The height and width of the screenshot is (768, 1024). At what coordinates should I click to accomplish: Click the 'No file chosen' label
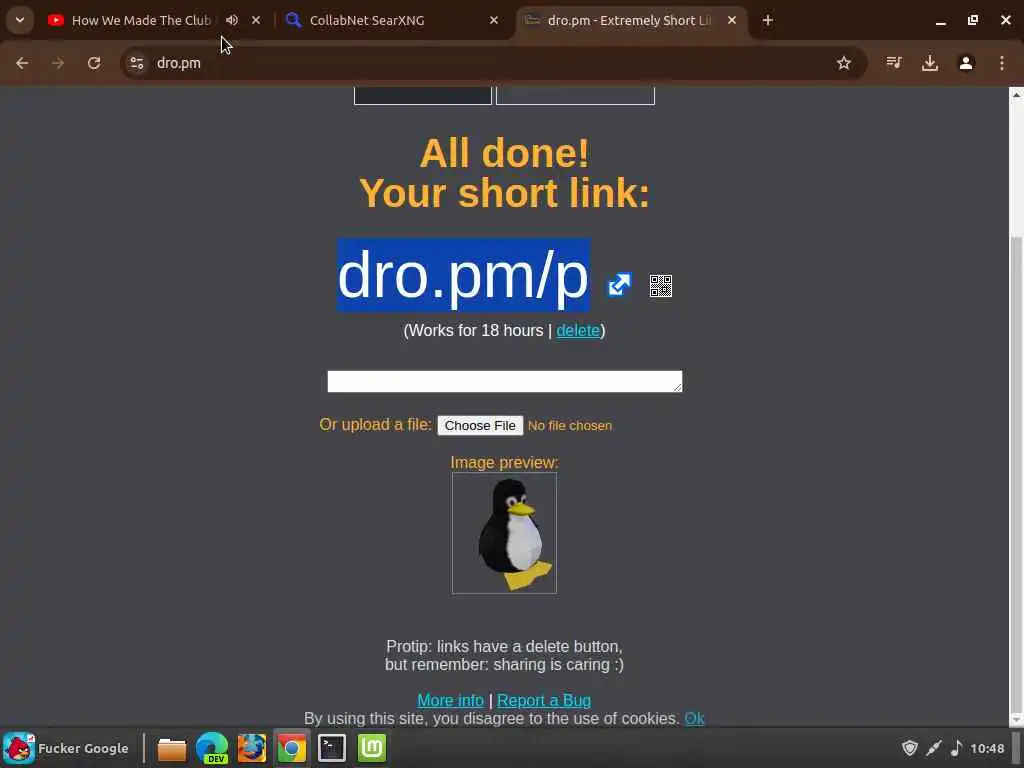[569, 426]
